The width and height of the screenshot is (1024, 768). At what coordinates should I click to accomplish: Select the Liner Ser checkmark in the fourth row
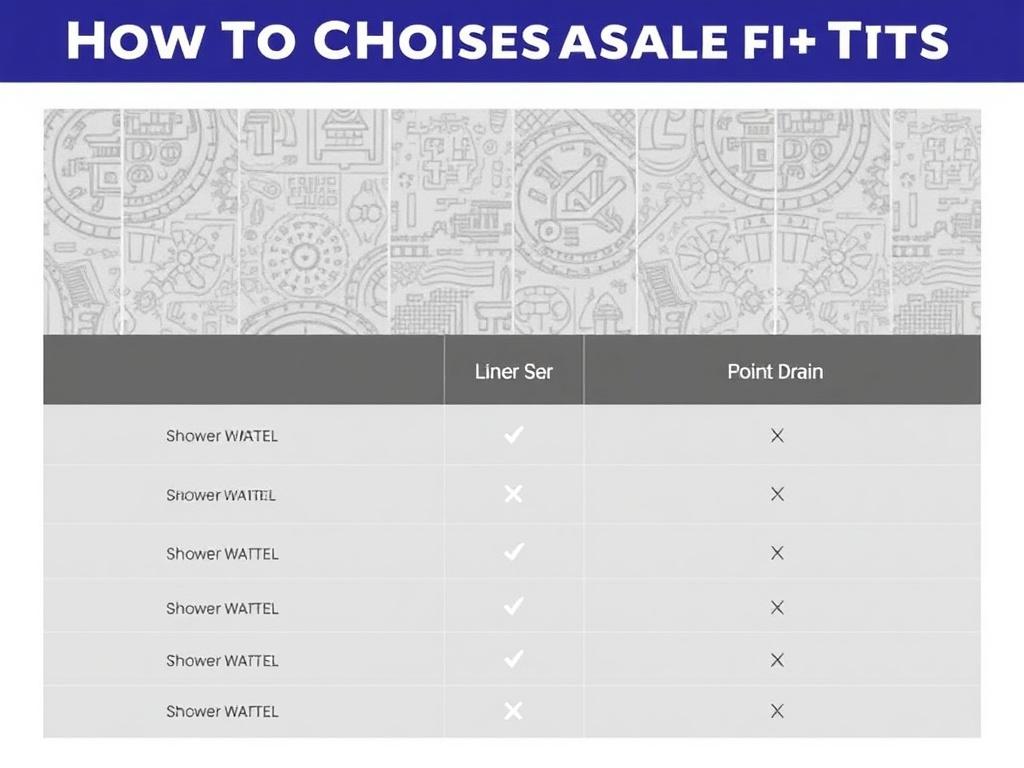pos(514,607)
